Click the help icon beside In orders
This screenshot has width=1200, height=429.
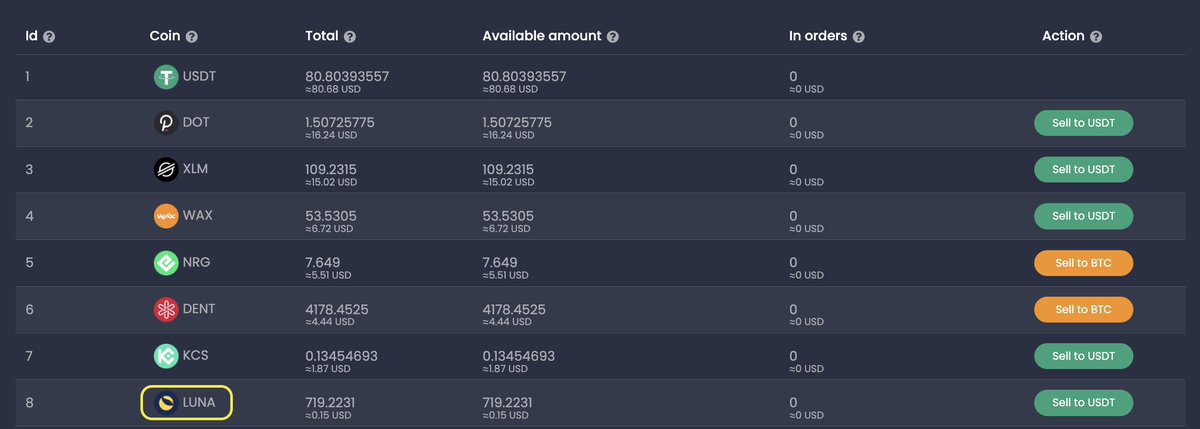pyautogui.click(x=859, y=36)
